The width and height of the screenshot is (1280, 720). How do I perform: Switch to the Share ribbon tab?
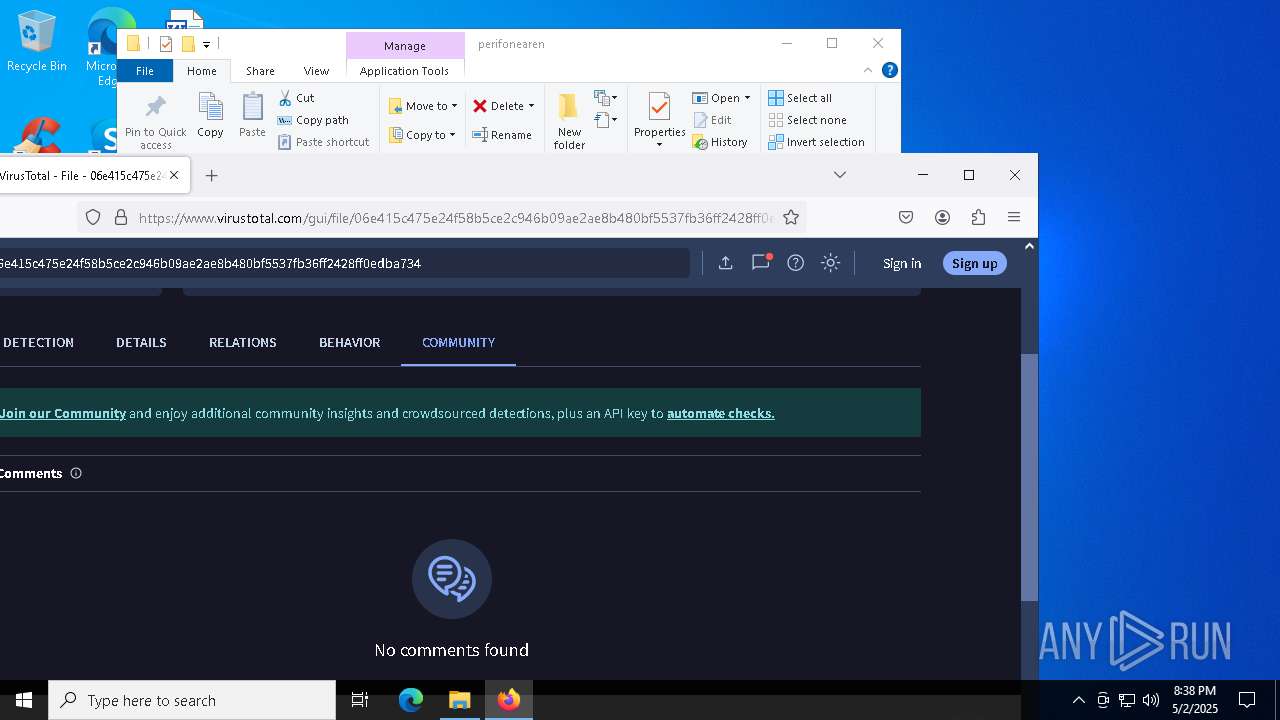click(260, 71)
